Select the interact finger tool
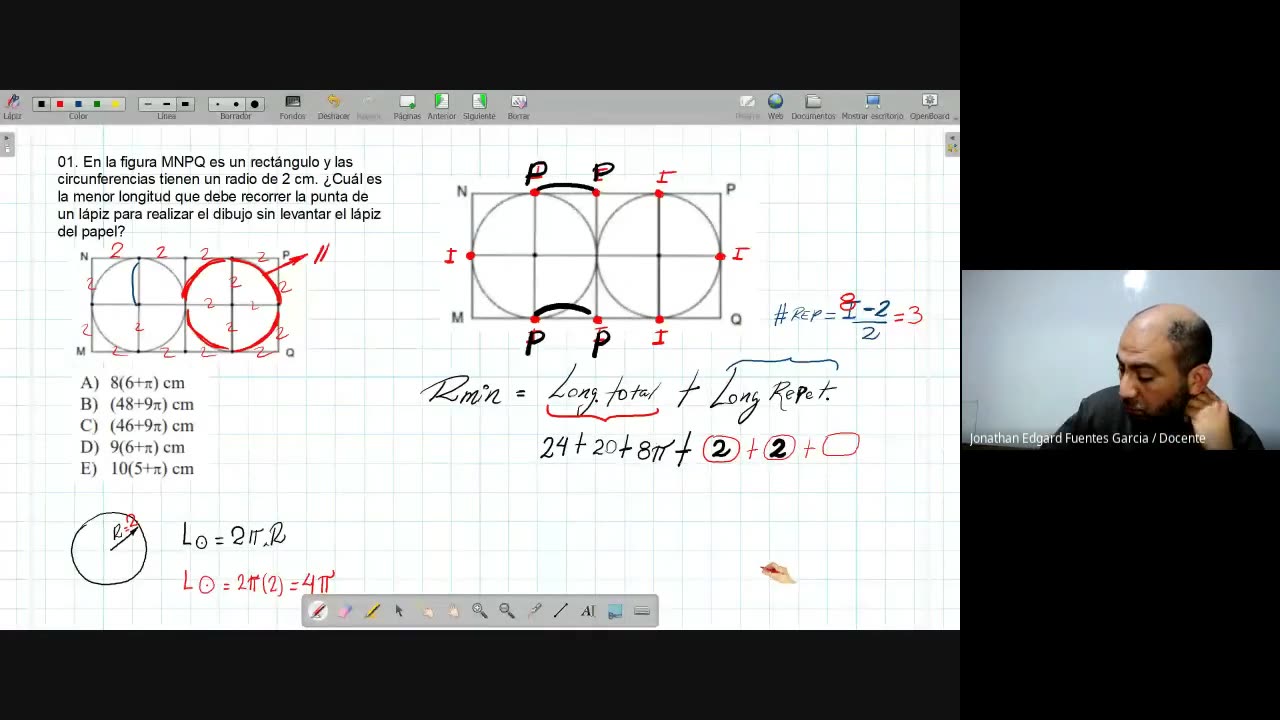1280x720 pixels. pos(426,611)
